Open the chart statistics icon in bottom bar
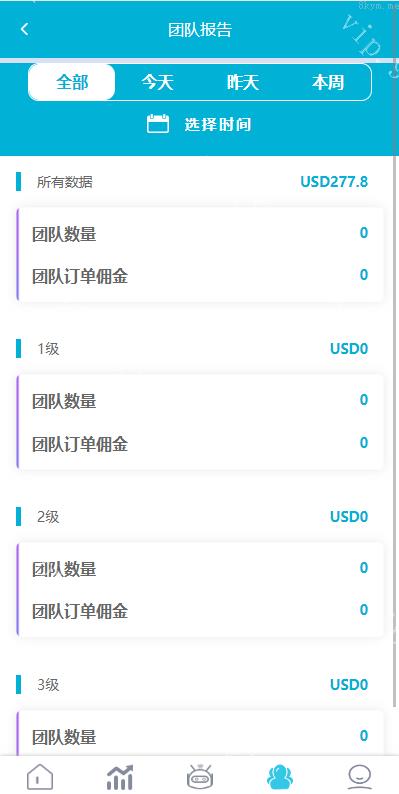The width and height of the screenshot is (399, 794). [x=120, y=776]
